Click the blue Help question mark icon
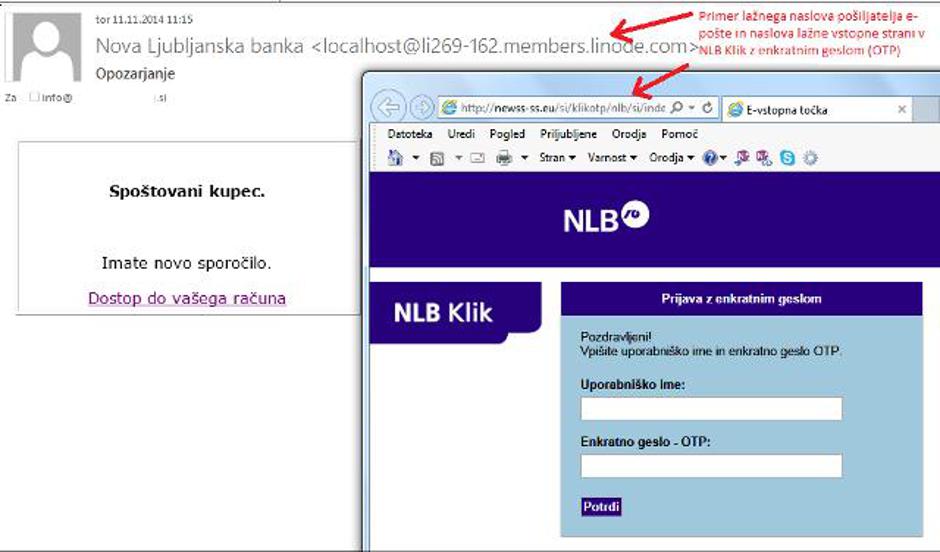The image size is (940, 552). tap(710, 158)
